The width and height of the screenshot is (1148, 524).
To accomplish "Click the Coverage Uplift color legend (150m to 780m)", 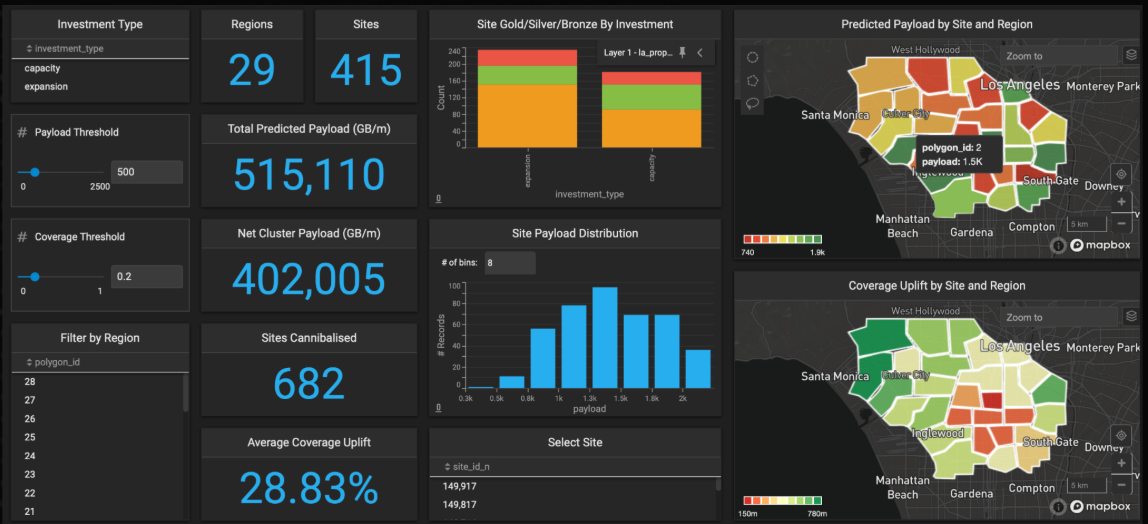I will [x=782, y=501].
